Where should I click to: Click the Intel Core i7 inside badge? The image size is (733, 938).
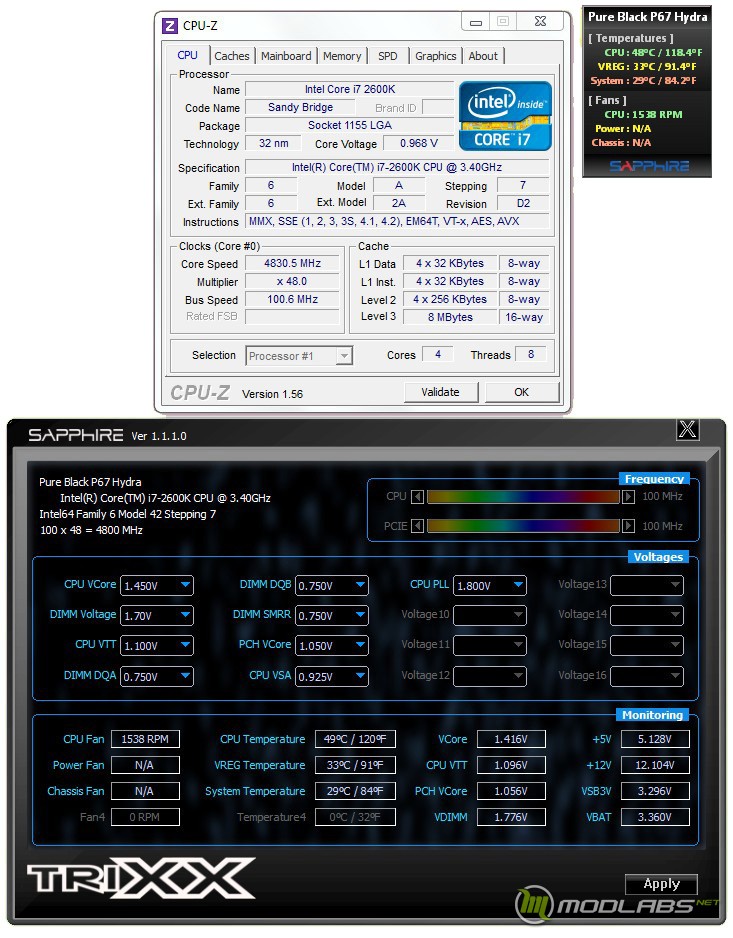[505, 116]
